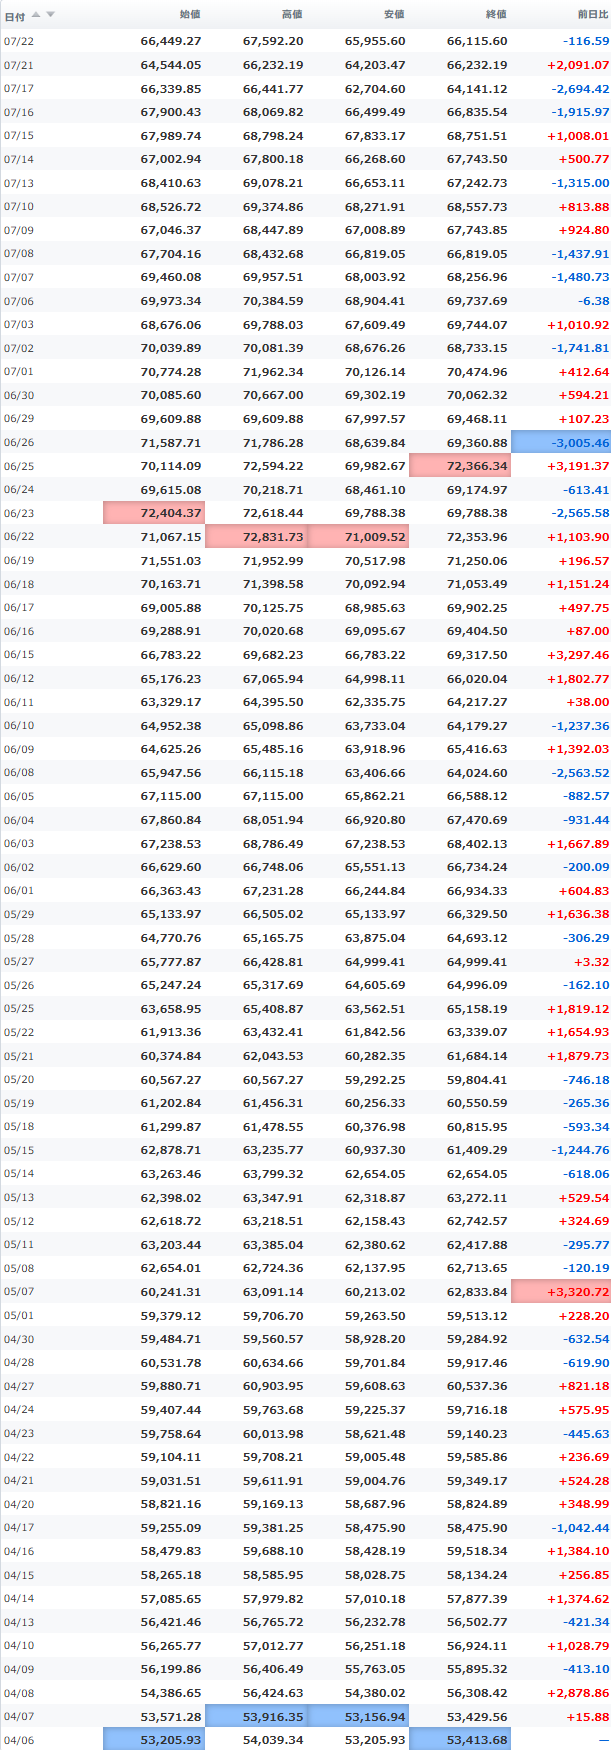Select highlighted opening price 53,205.93

pos(153,1740)
